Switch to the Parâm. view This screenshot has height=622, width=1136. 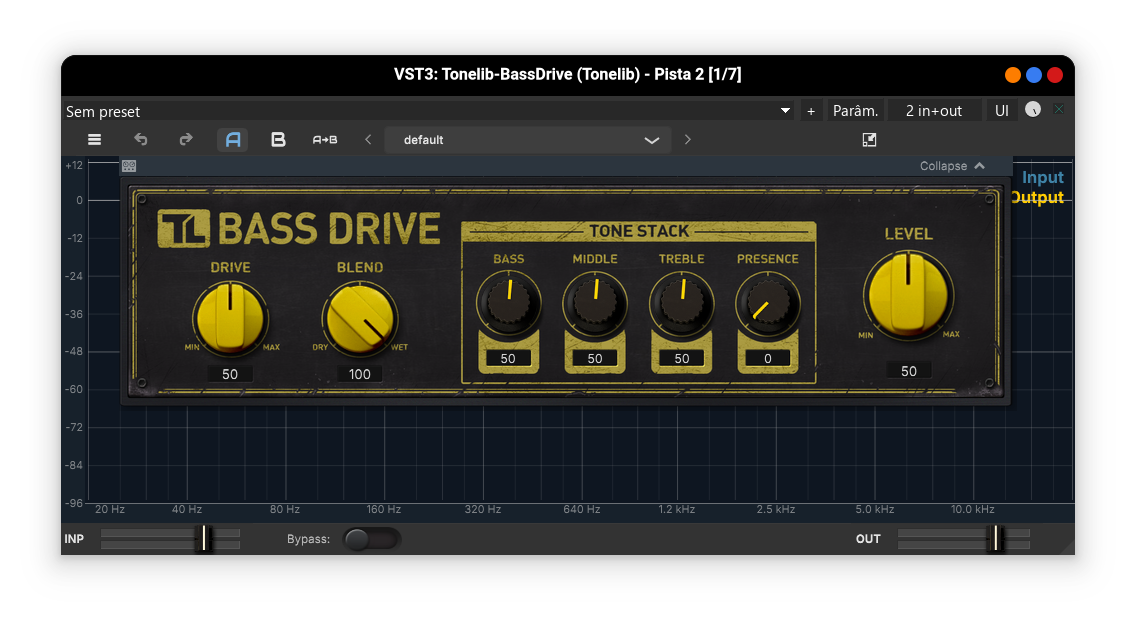click(x=856, y=110)
